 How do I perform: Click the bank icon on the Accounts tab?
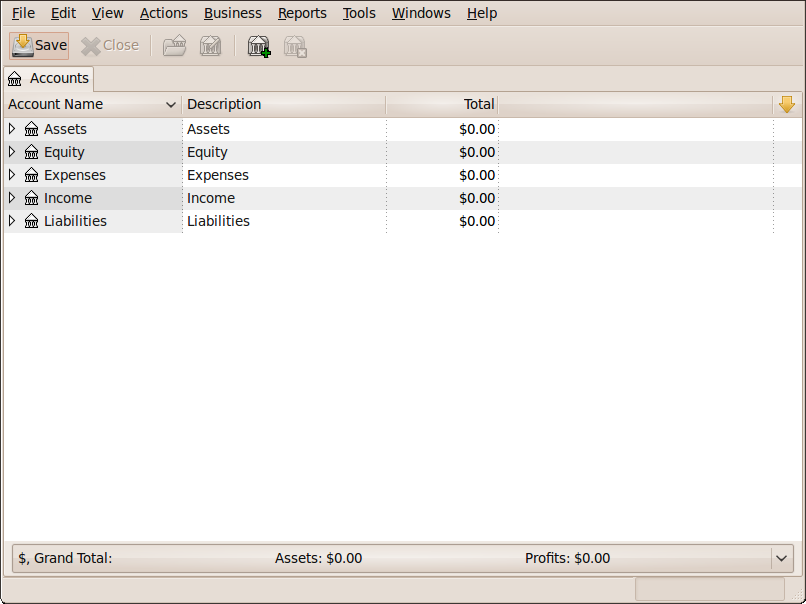17,78
